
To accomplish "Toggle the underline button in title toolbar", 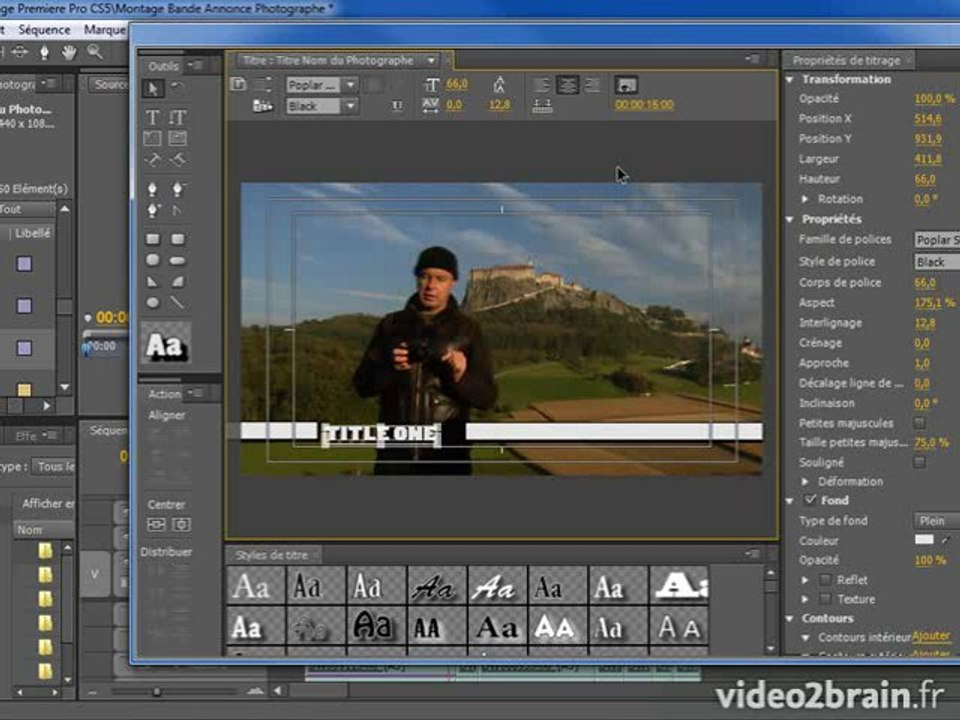I will pos(397,106).
